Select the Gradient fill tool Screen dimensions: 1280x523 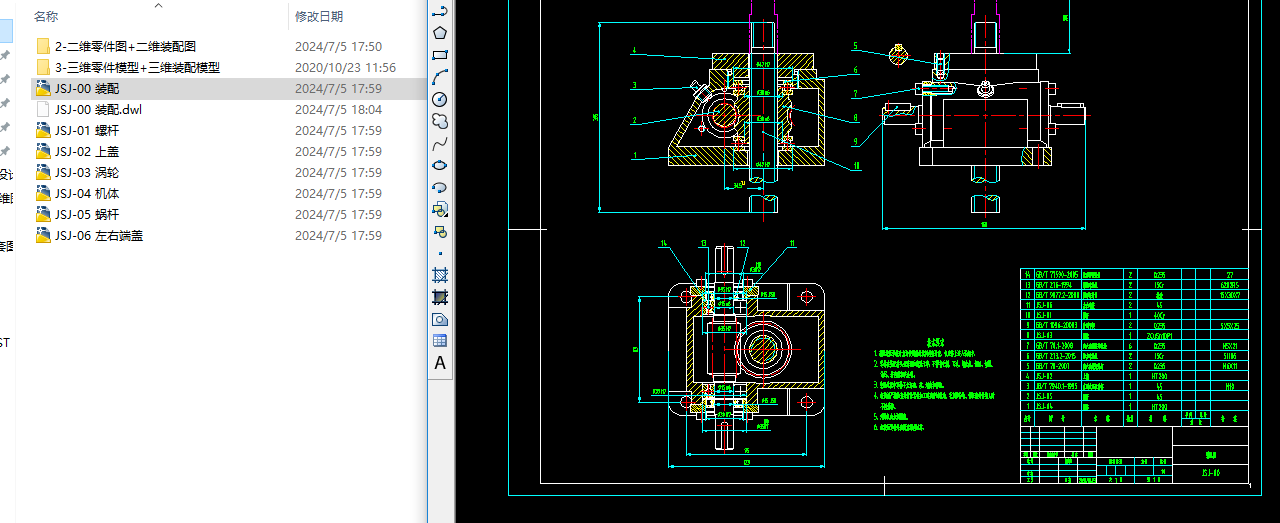(439, 297)
